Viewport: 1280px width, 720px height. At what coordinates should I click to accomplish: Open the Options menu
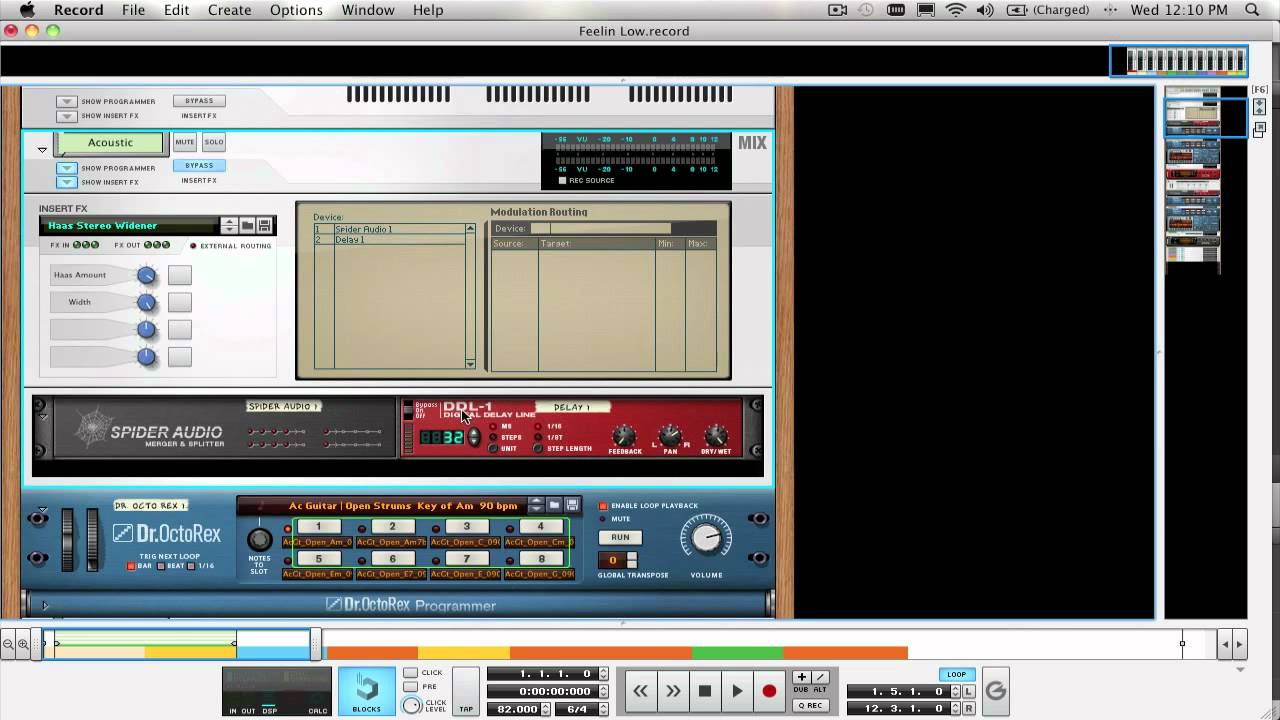point(296,10)
